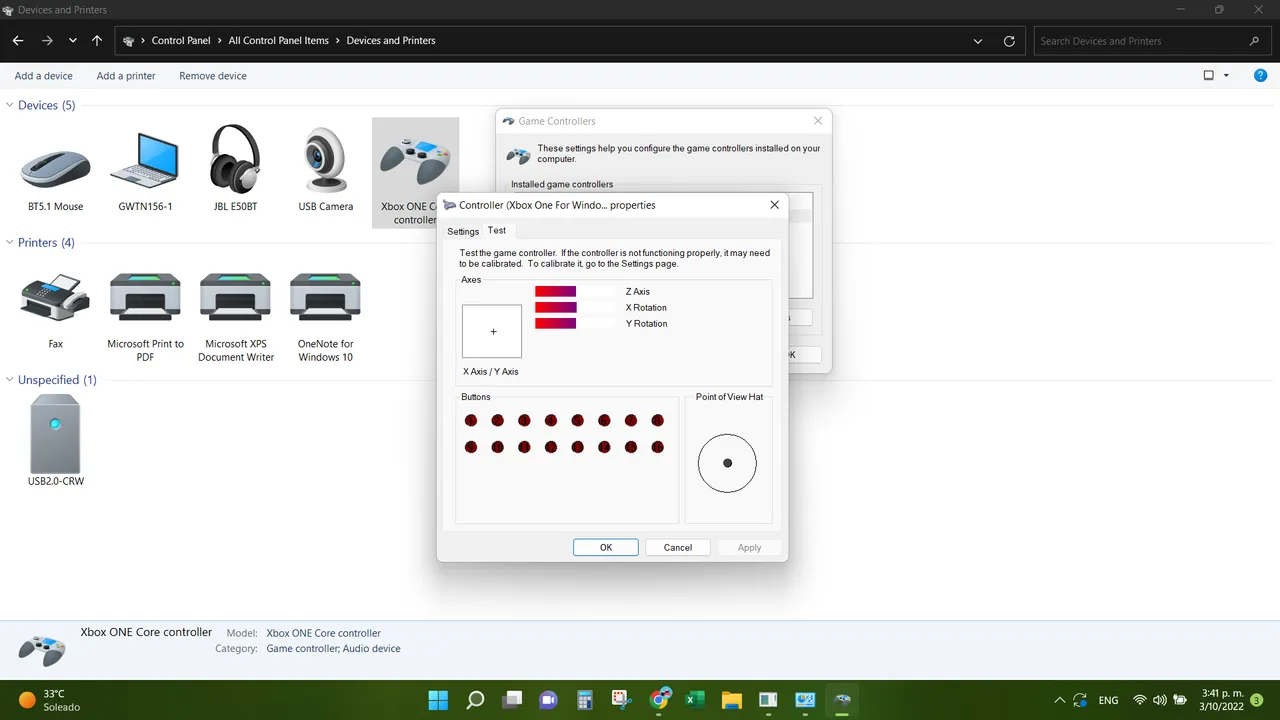Open Google Chrome from taskbar
1280x720 pixels.
659,700
